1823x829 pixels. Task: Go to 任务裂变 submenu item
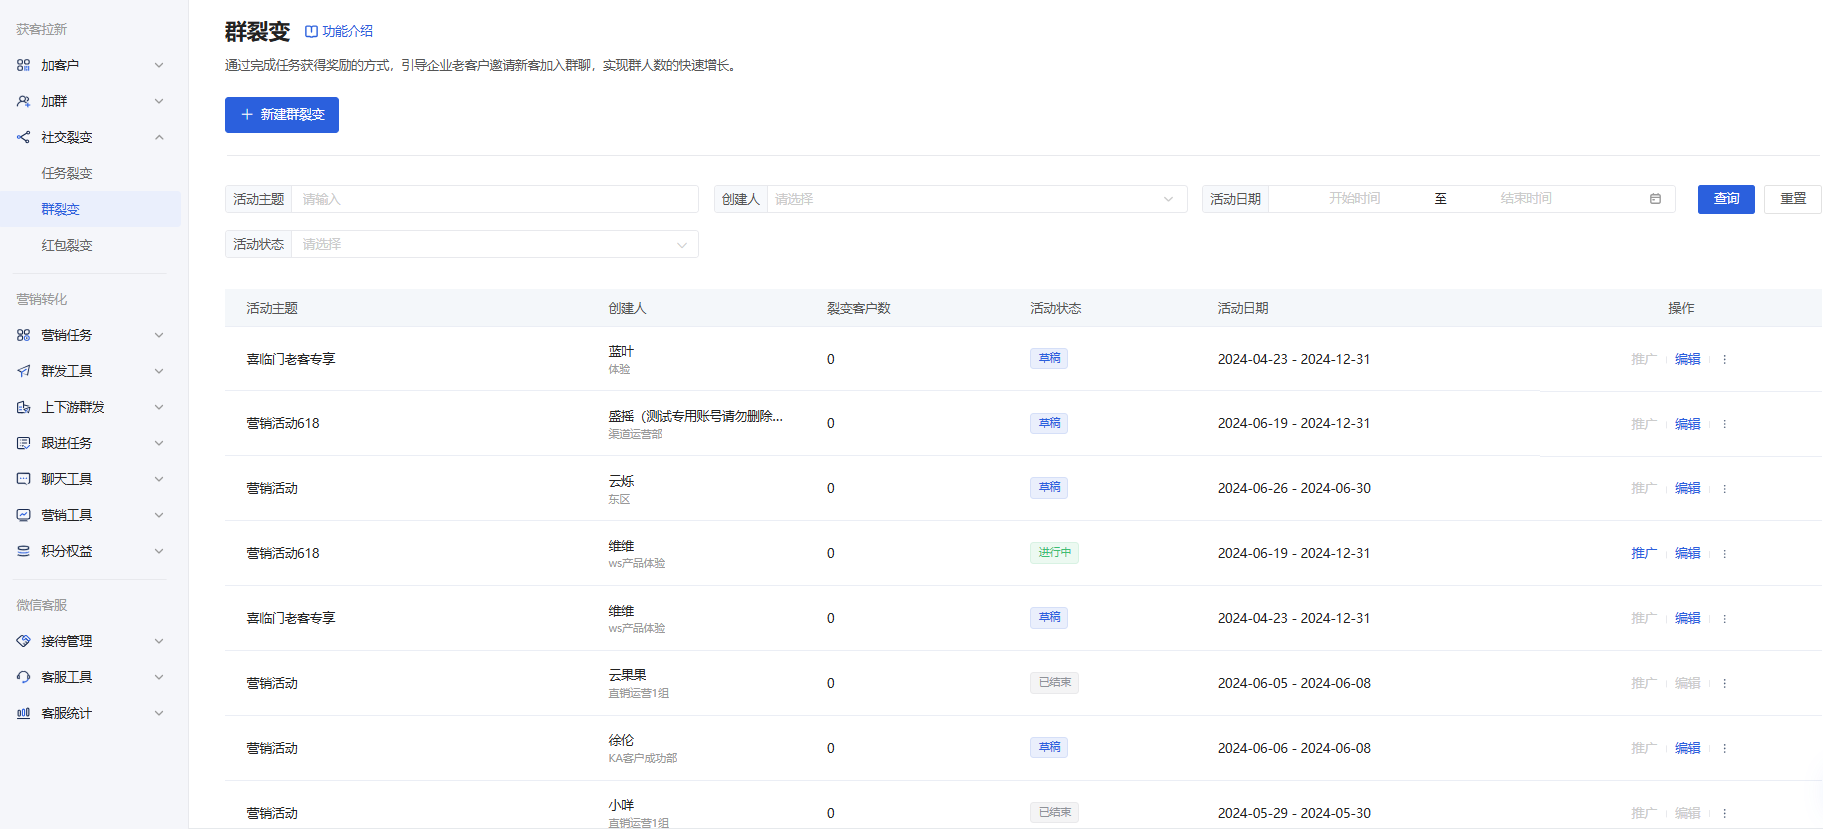coord(67,173)
